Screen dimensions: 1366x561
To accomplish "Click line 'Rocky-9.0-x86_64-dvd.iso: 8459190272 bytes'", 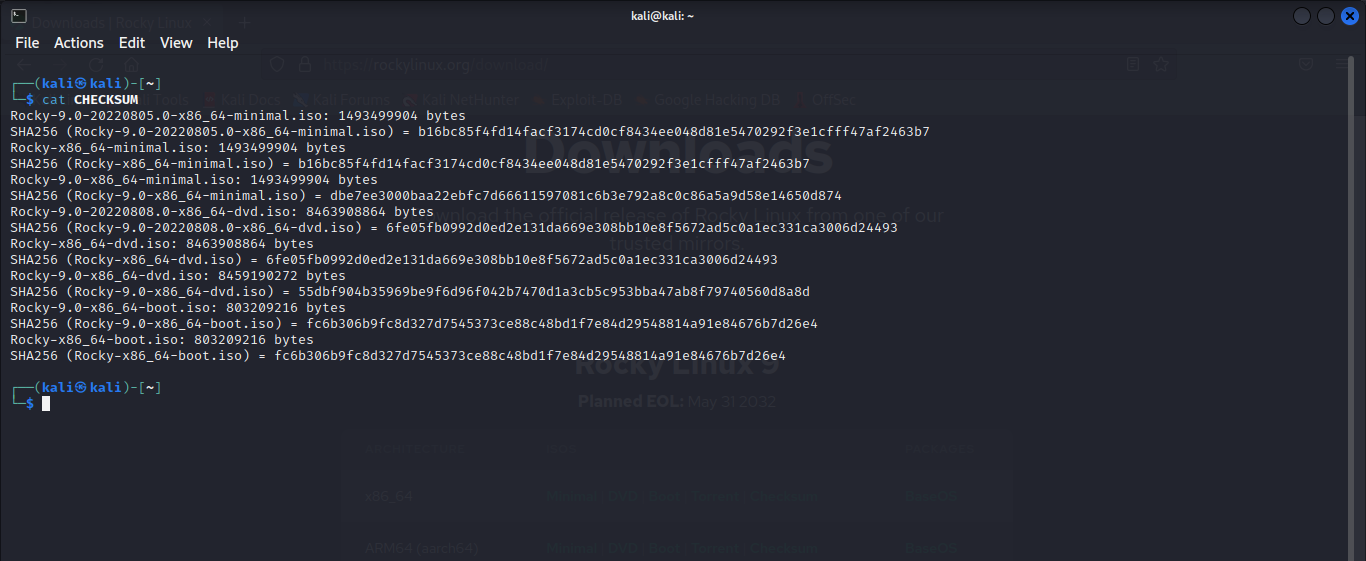I will [x=178, y=275].
